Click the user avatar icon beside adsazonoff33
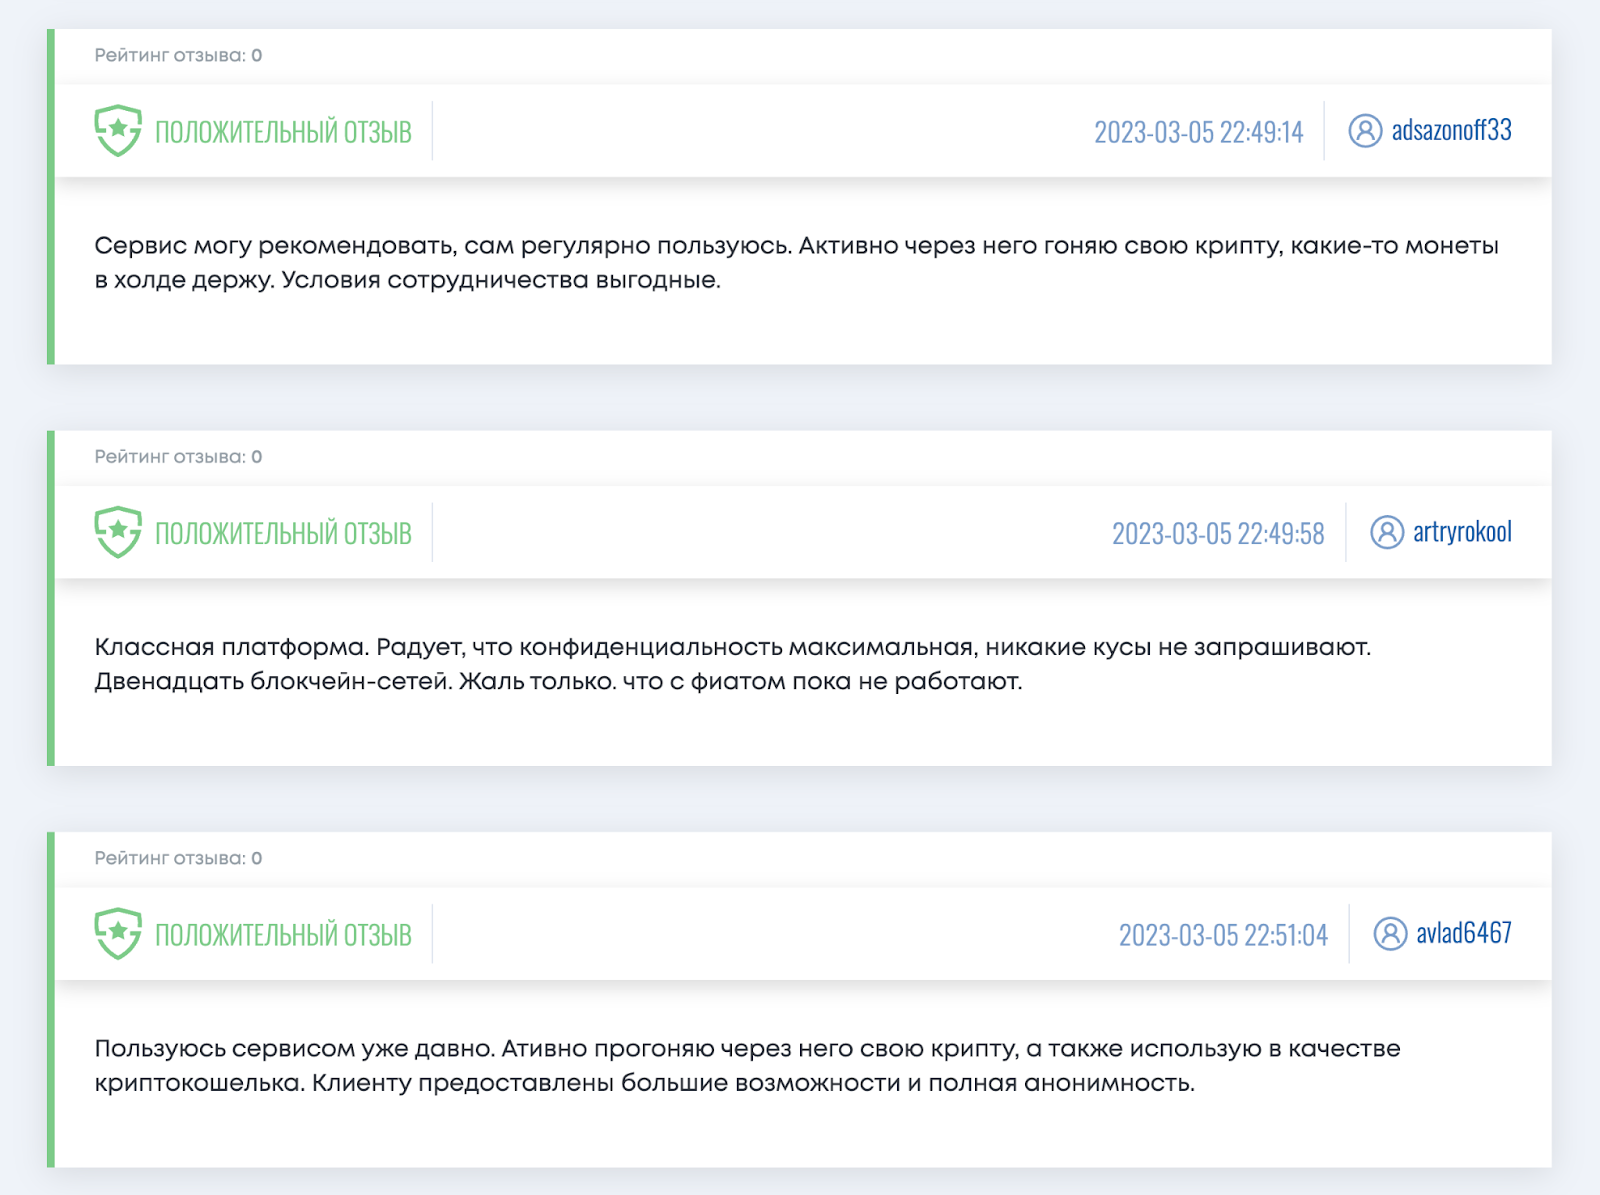The height and width of the screenshot is (1195, 1600). pos(1365,131)
